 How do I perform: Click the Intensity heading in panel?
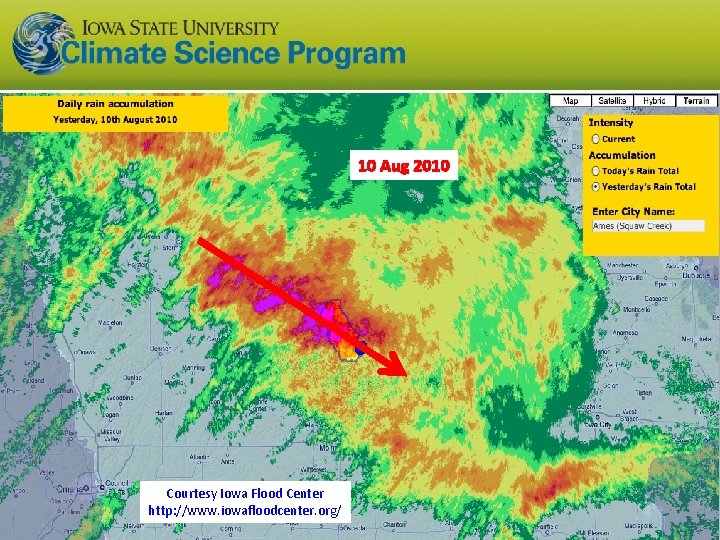tap(611, 123)
